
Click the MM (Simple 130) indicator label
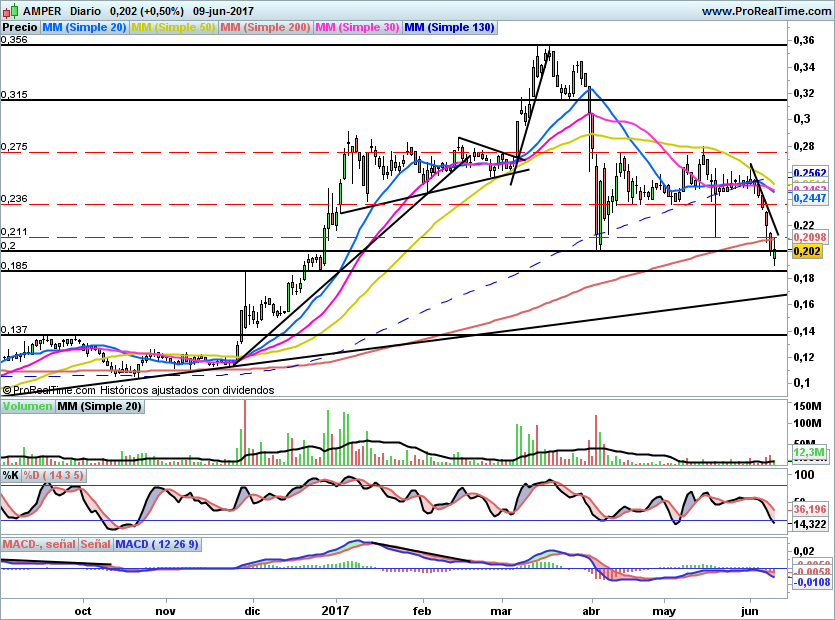(450, 28)
